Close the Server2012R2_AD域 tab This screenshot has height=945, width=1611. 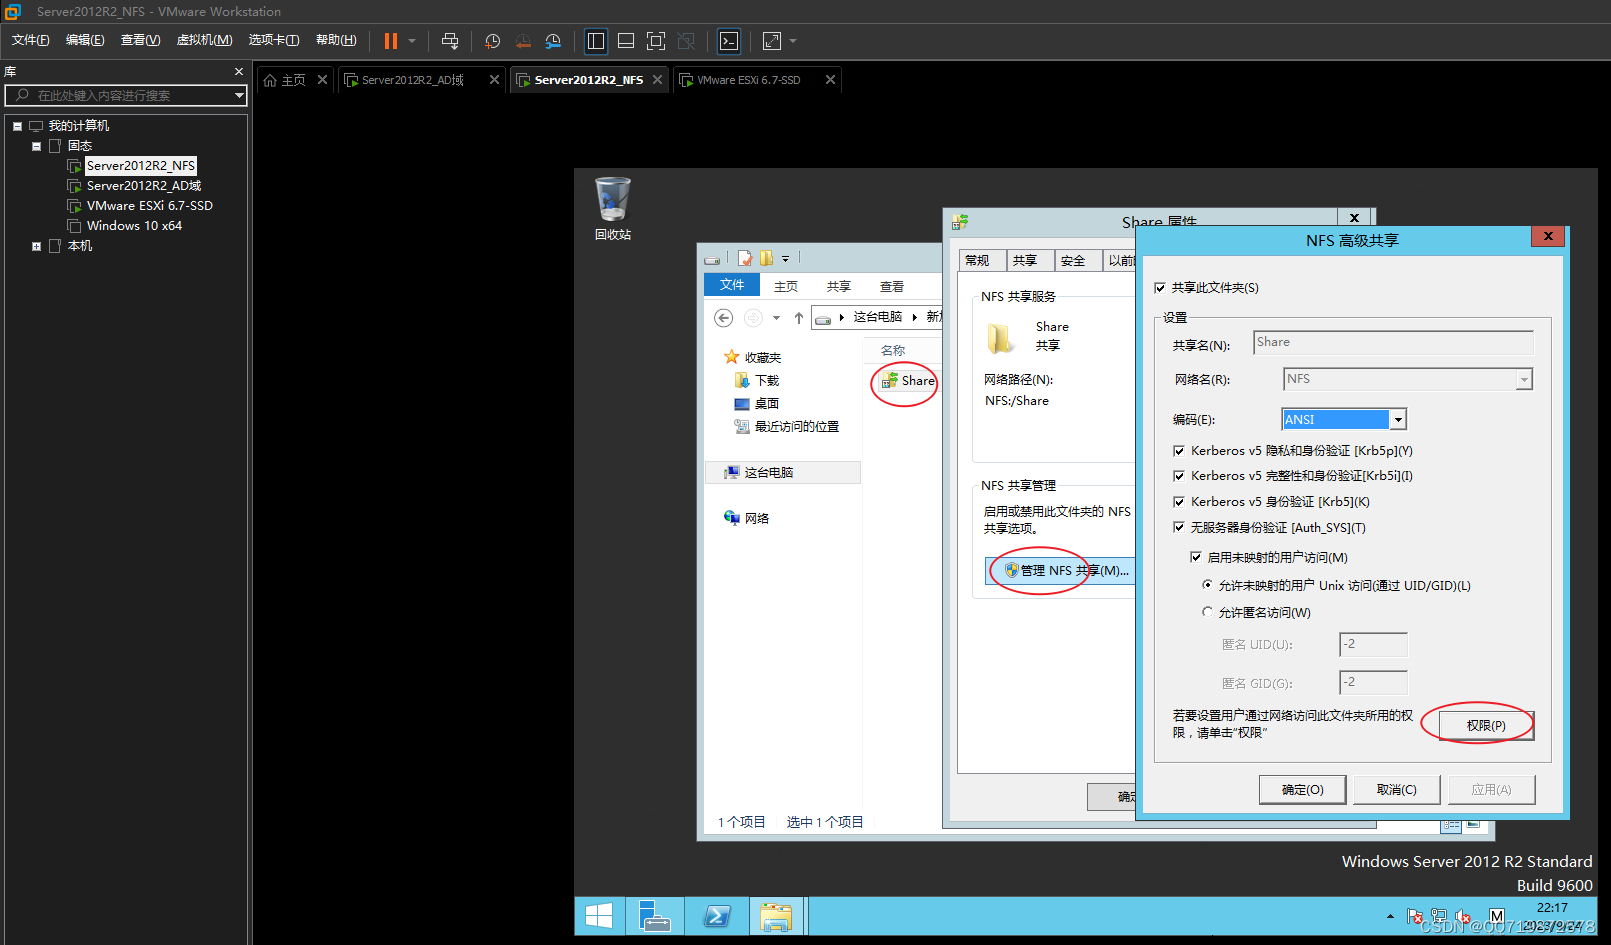pos(494,80)
